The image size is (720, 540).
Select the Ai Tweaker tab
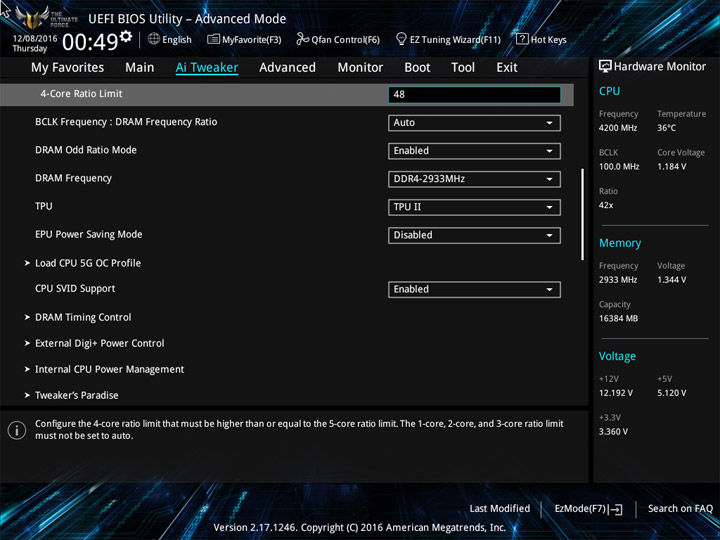tap(207, 68)
